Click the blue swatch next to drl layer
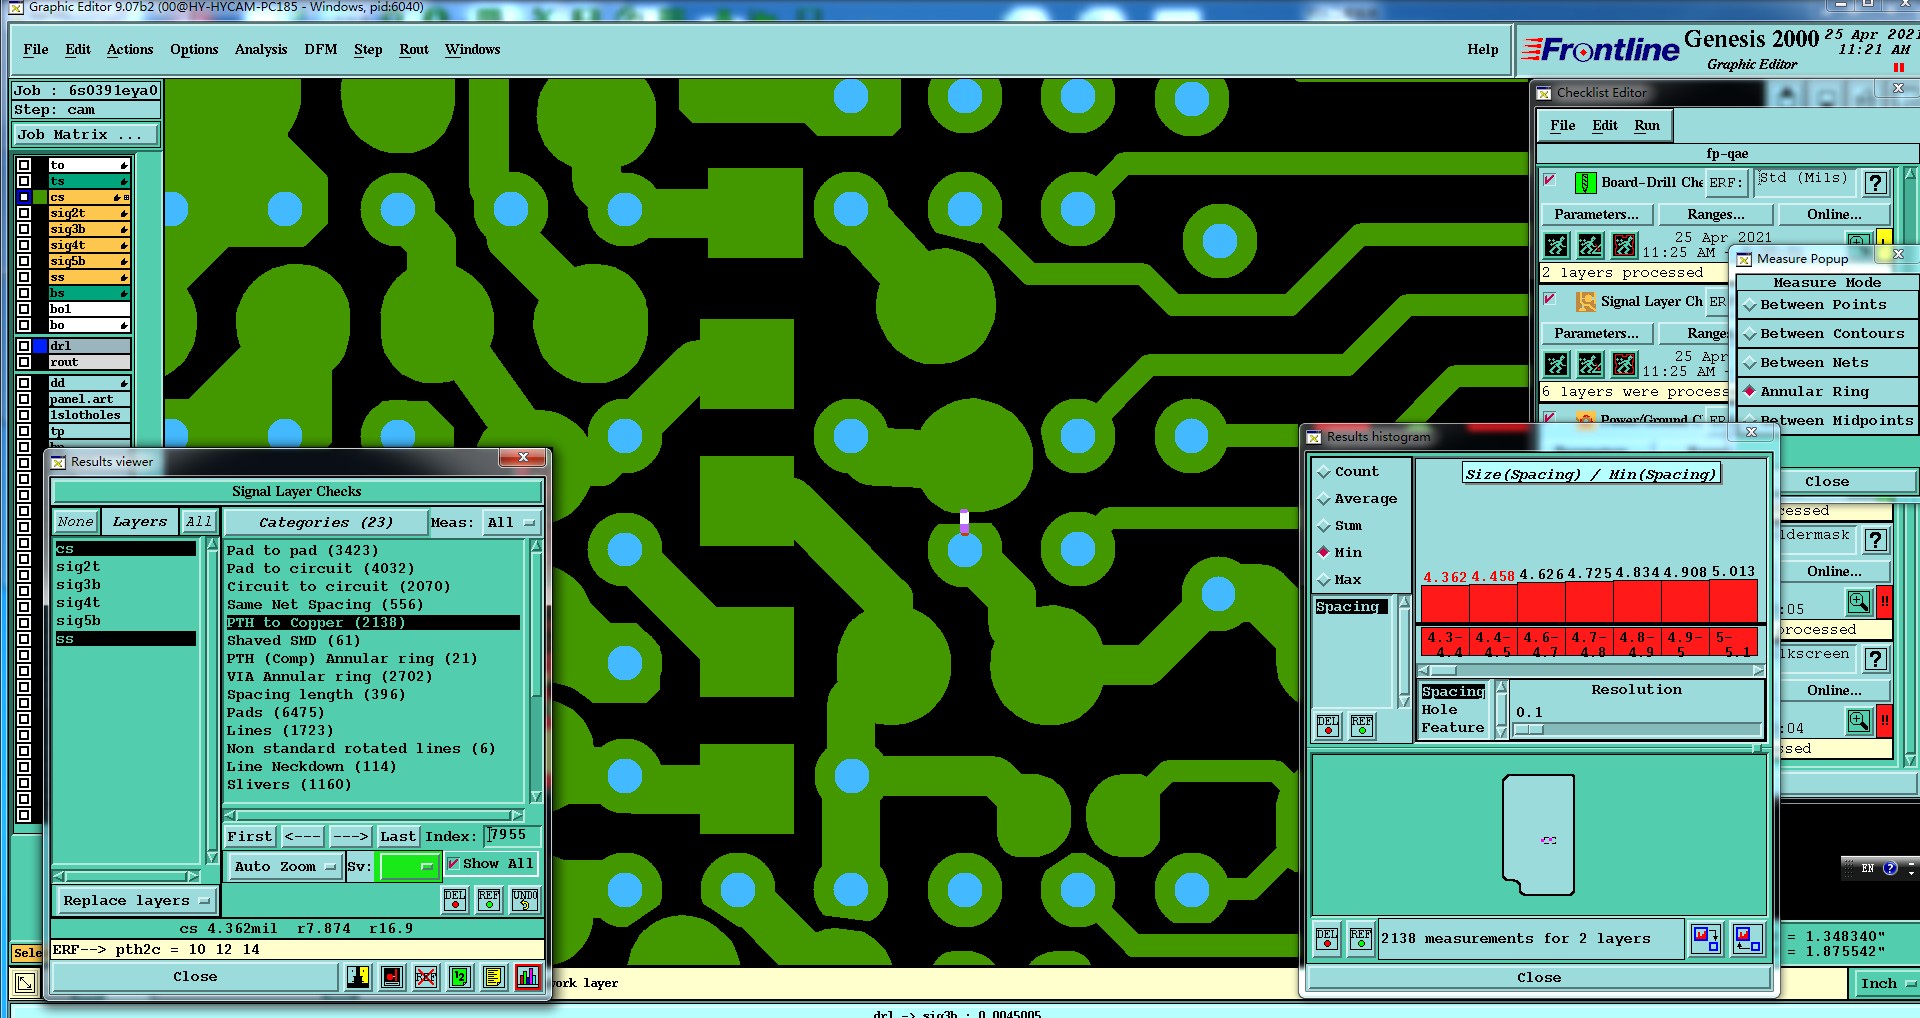This screenshot has height=1018, width=1920. click(40, 346)
